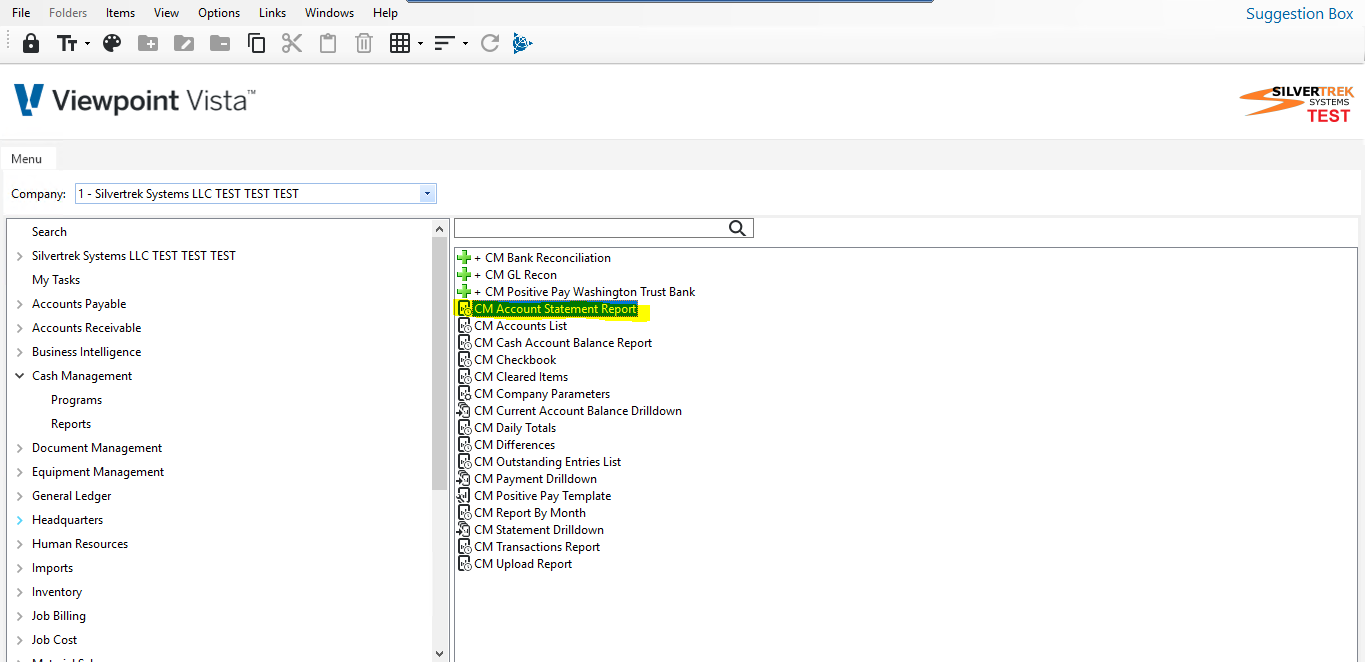
Task: Select the Menu tab
Action: [27, 159]
